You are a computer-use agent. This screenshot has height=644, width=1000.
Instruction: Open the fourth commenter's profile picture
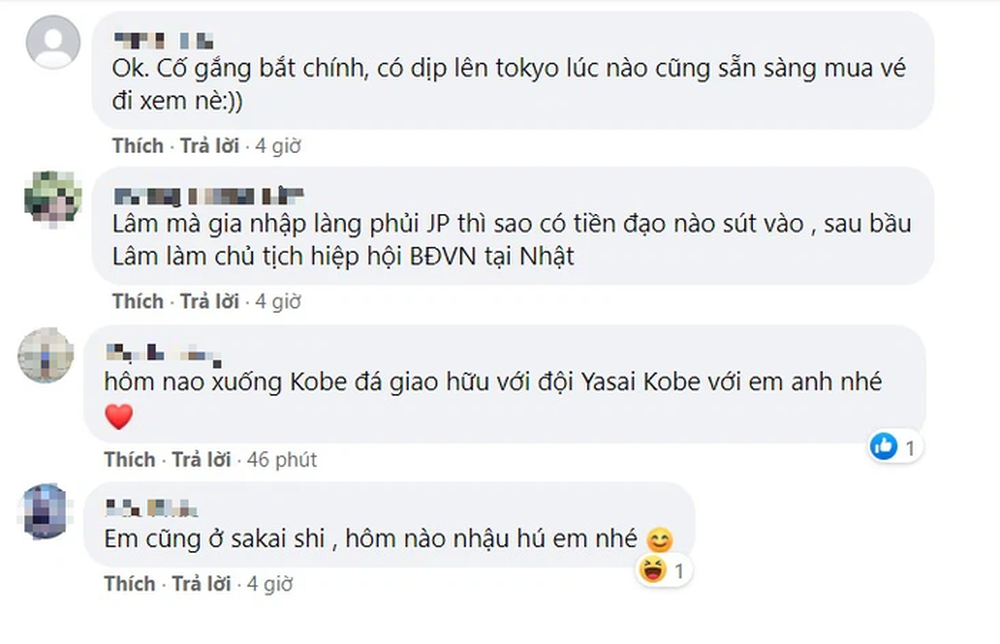coord(46,511)
